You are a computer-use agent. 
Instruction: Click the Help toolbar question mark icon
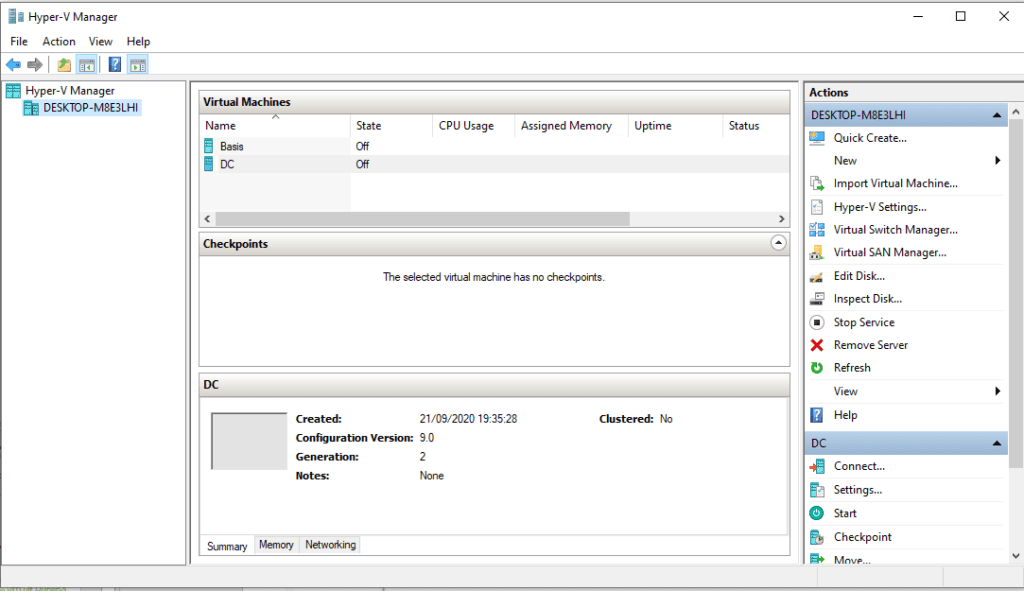(115, 65)
